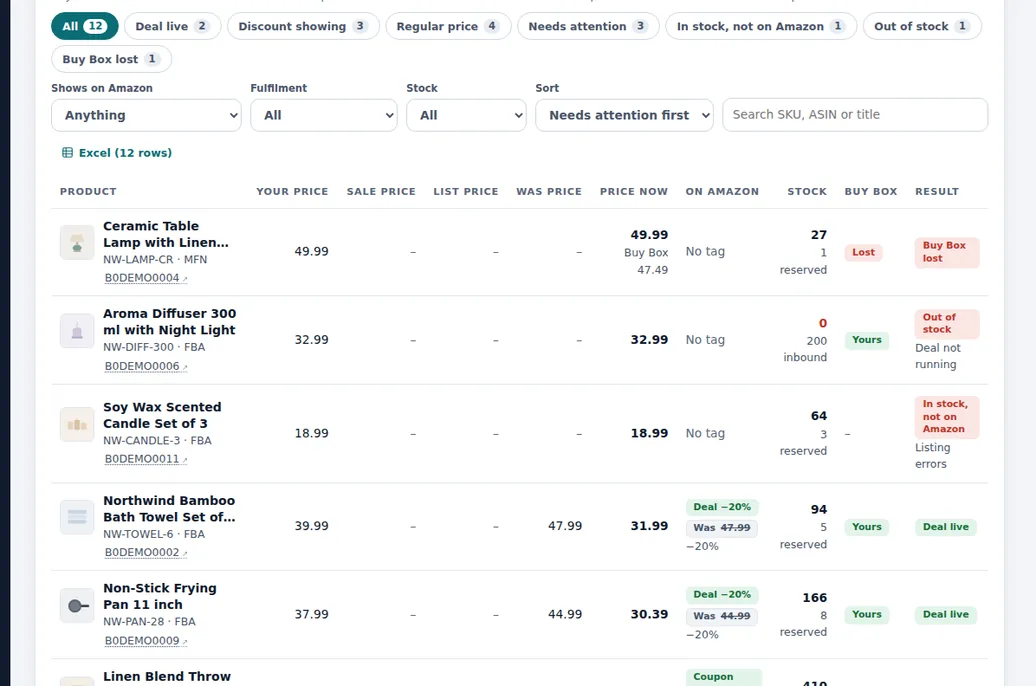Click the ON AMAZON column header
Viewport: 1036px width, 686px height.
(722, 192)
